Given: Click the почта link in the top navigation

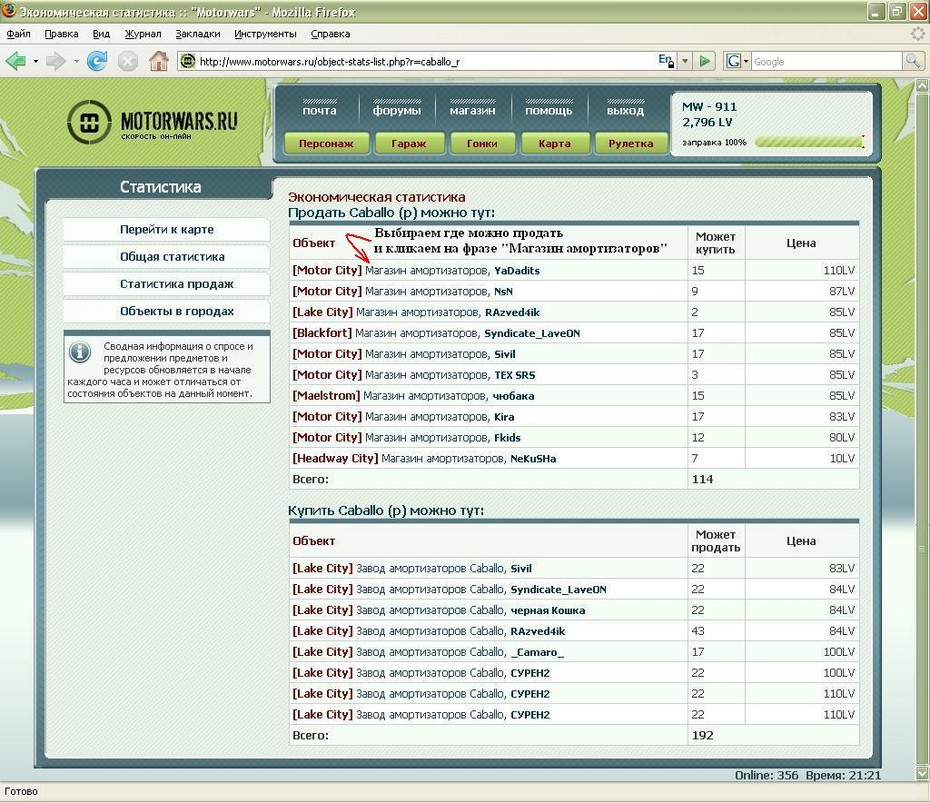Looking at the screenshot, I should [x=319, y=110].
